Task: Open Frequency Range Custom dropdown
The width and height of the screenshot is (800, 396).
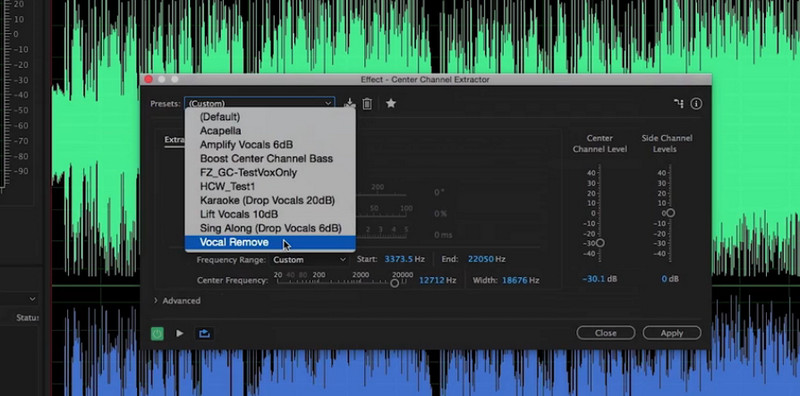Action: pos(309,260)
